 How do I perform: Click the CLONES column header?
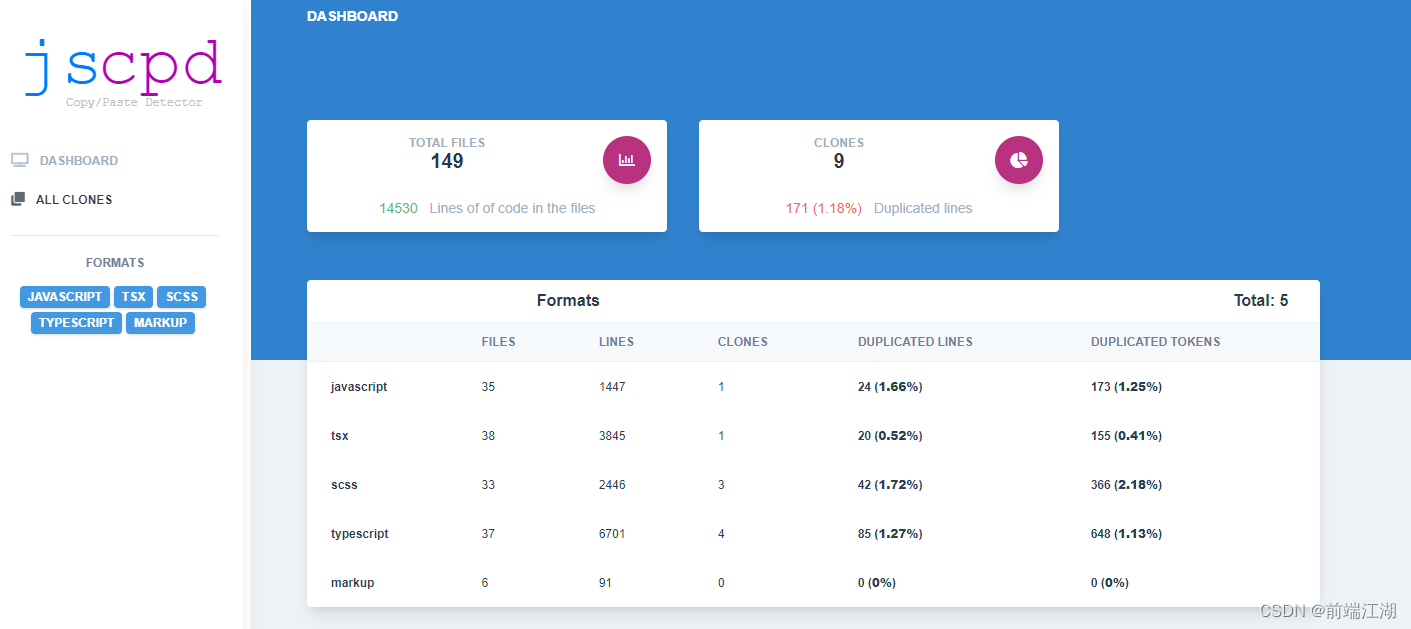point(743,342)
